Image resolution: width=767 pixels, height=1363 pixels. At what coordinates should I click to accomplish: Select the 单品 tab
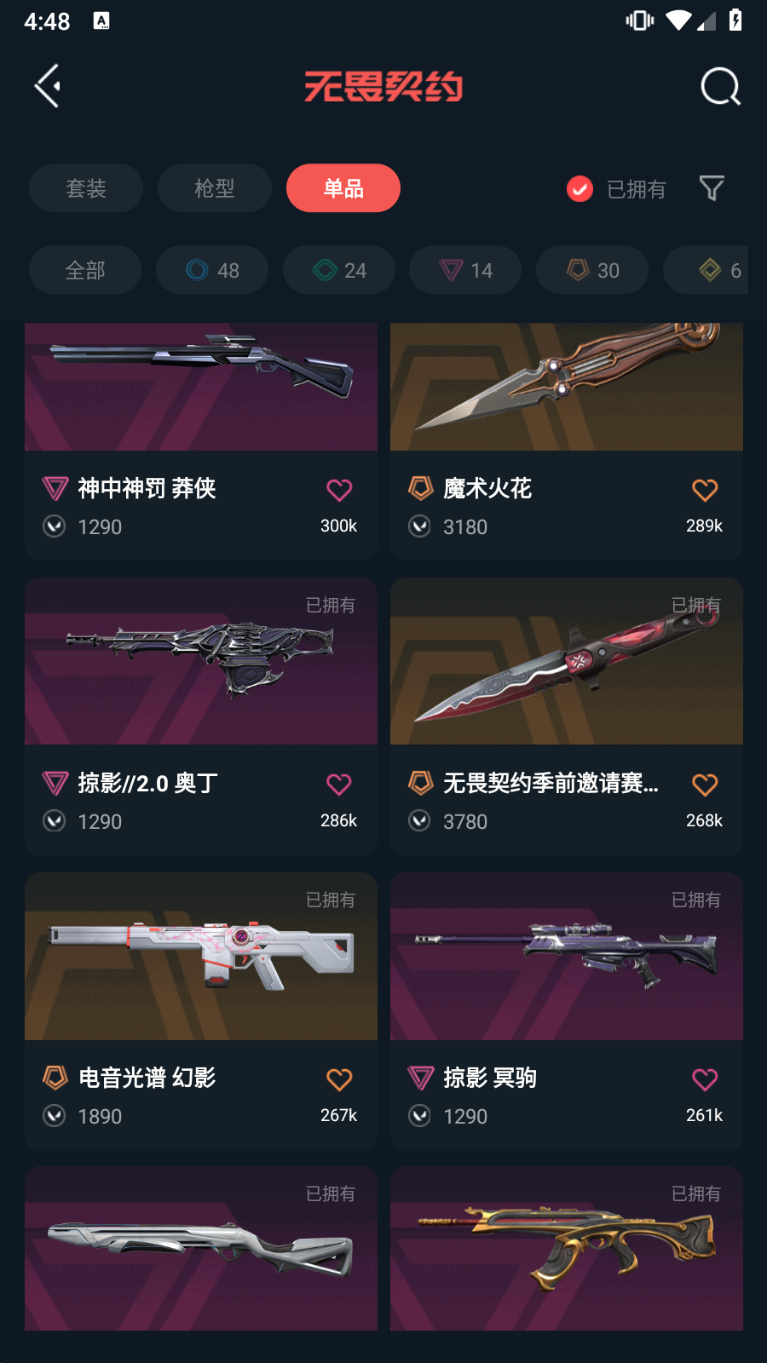click(343, 188)
